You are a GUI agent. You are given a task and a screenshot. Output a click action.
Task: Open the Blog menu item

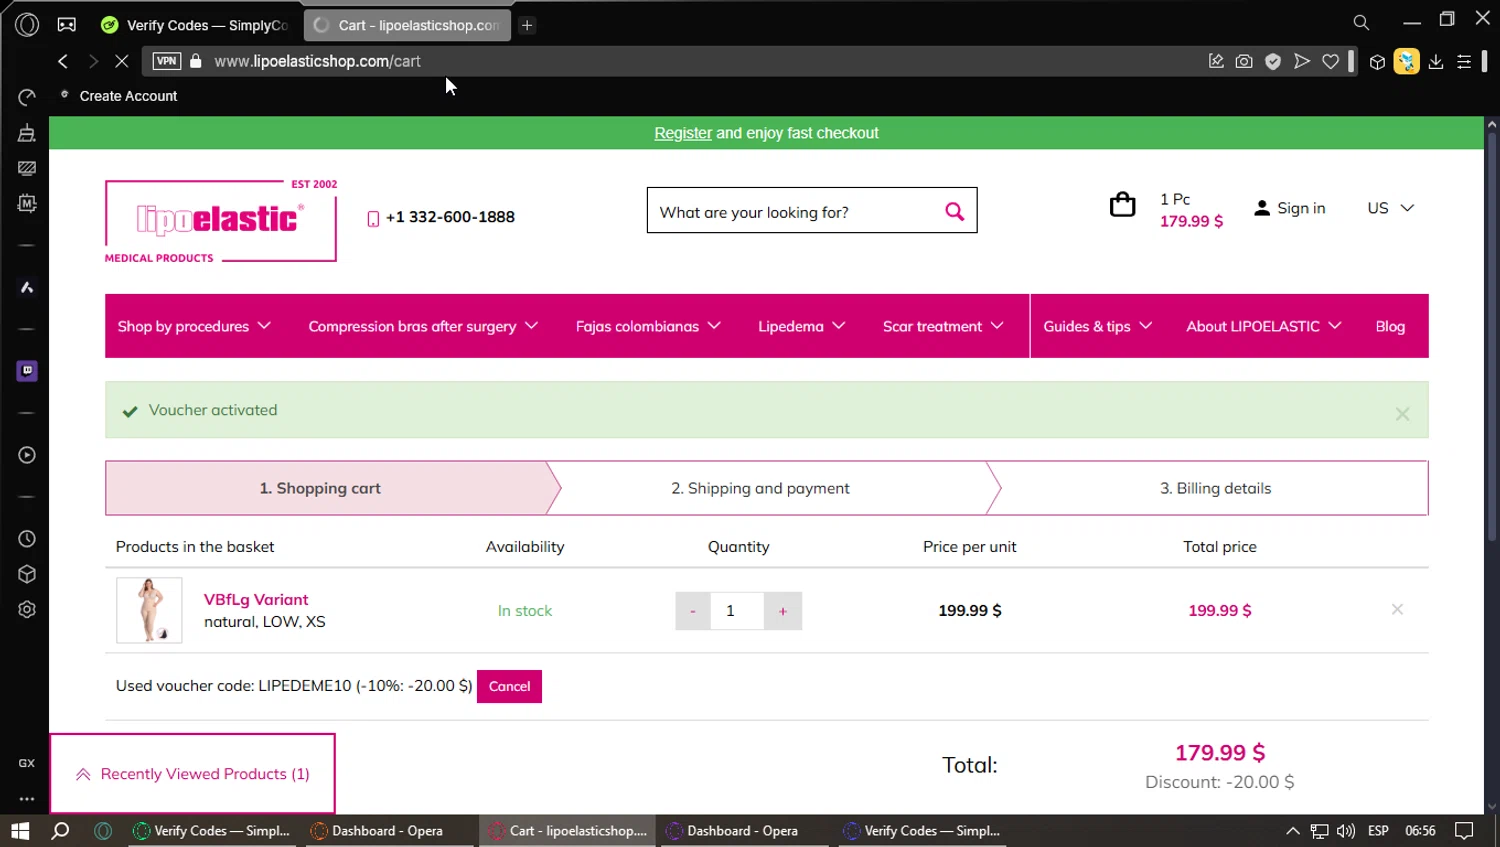click(x=1390, y=326)
